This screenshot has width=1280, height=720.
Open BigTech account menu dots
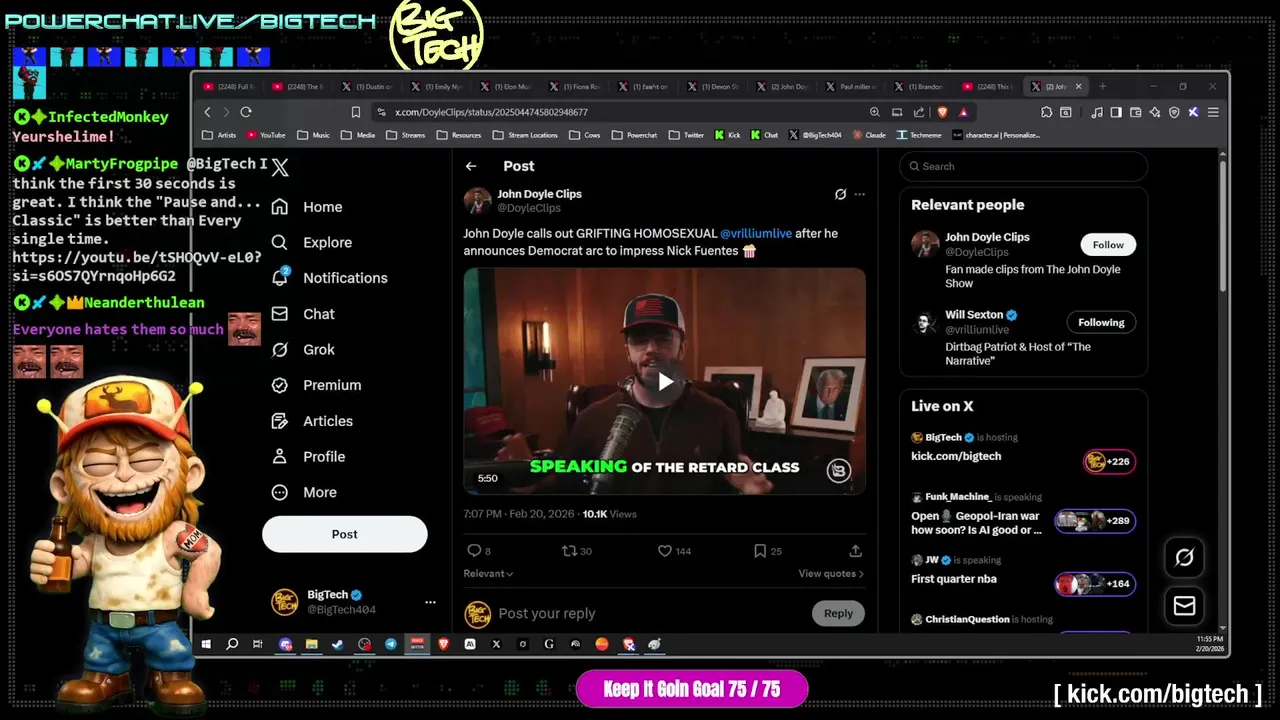click(x=430, y=602)
